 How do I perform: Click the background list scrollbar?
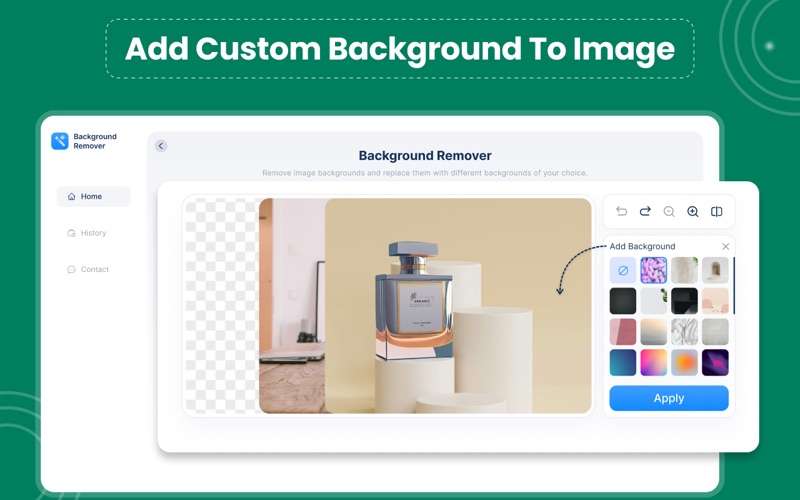(x=734, y=286)
